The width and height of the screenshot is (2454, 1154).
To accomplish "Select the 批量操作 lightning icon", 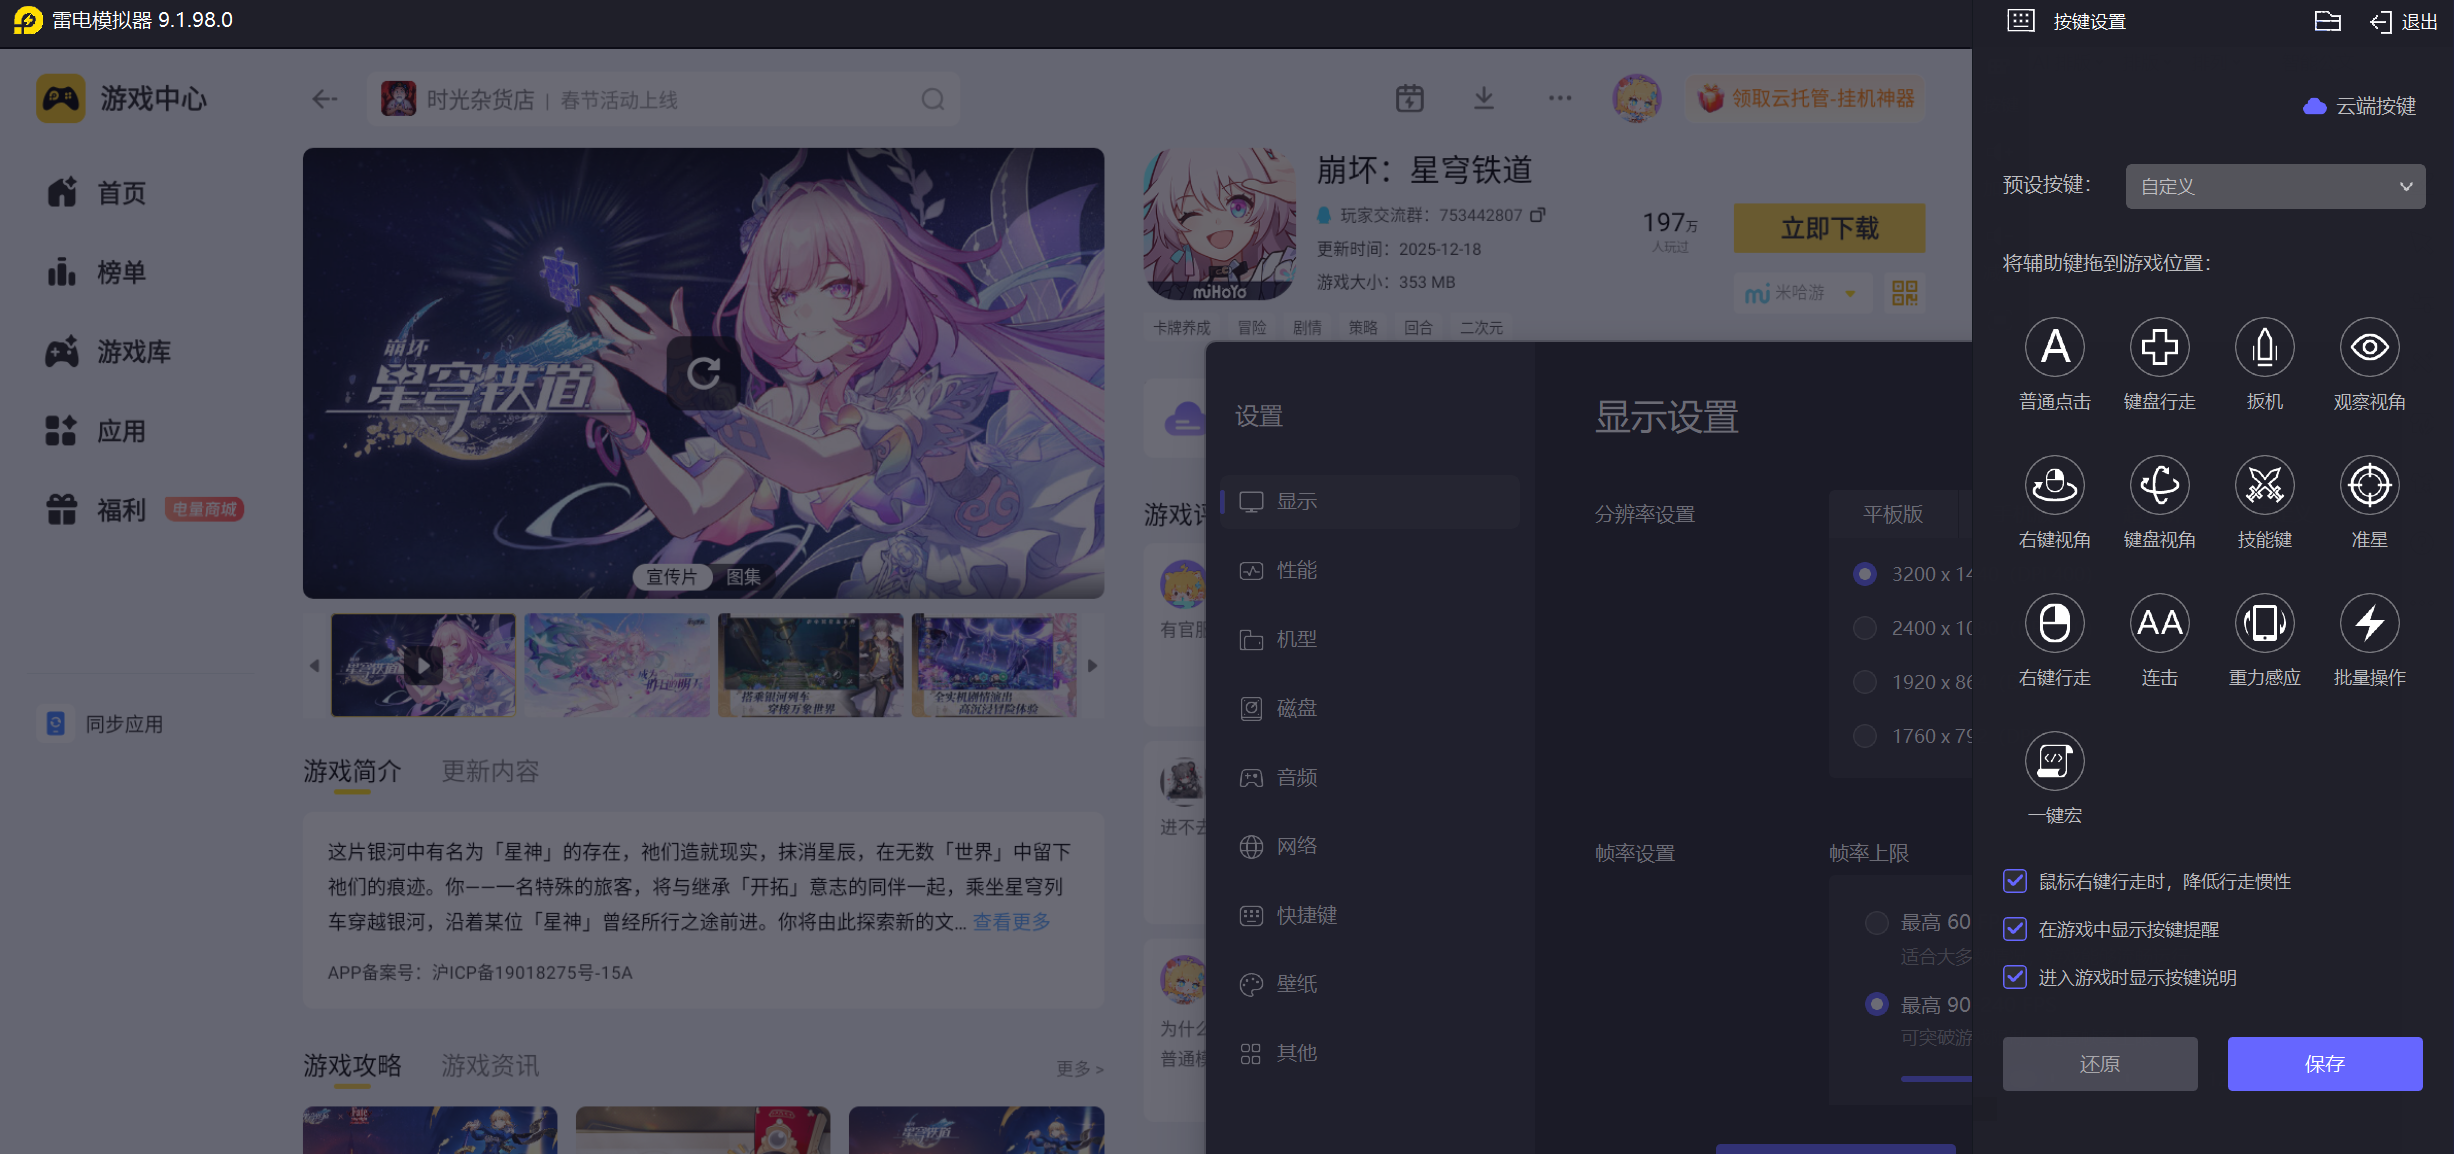I will coord(2369,624).
